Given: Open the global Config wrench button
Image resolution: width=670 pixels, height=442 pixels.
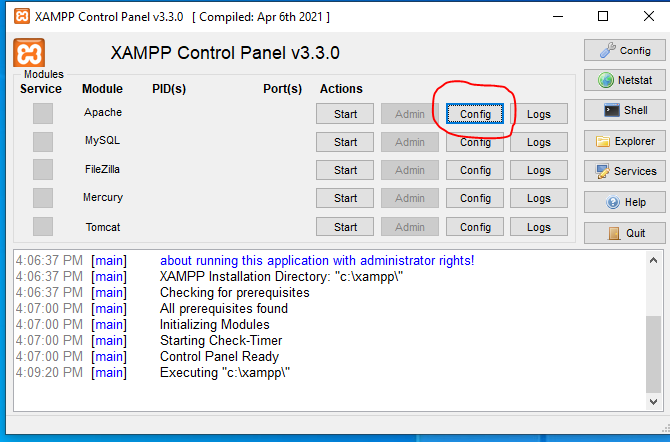Looking at the screenshot, I should point(625,50).
